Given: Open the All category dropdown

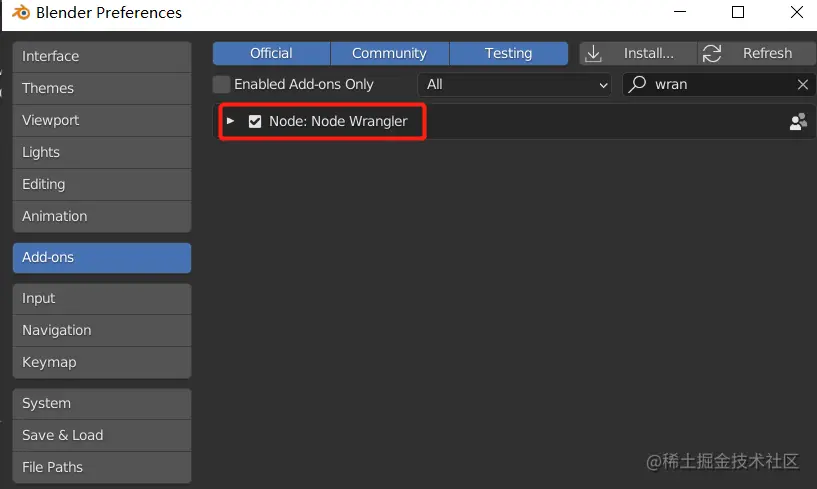Looking at the screenshot, I should pyautogui.click(x=514, y=84).
